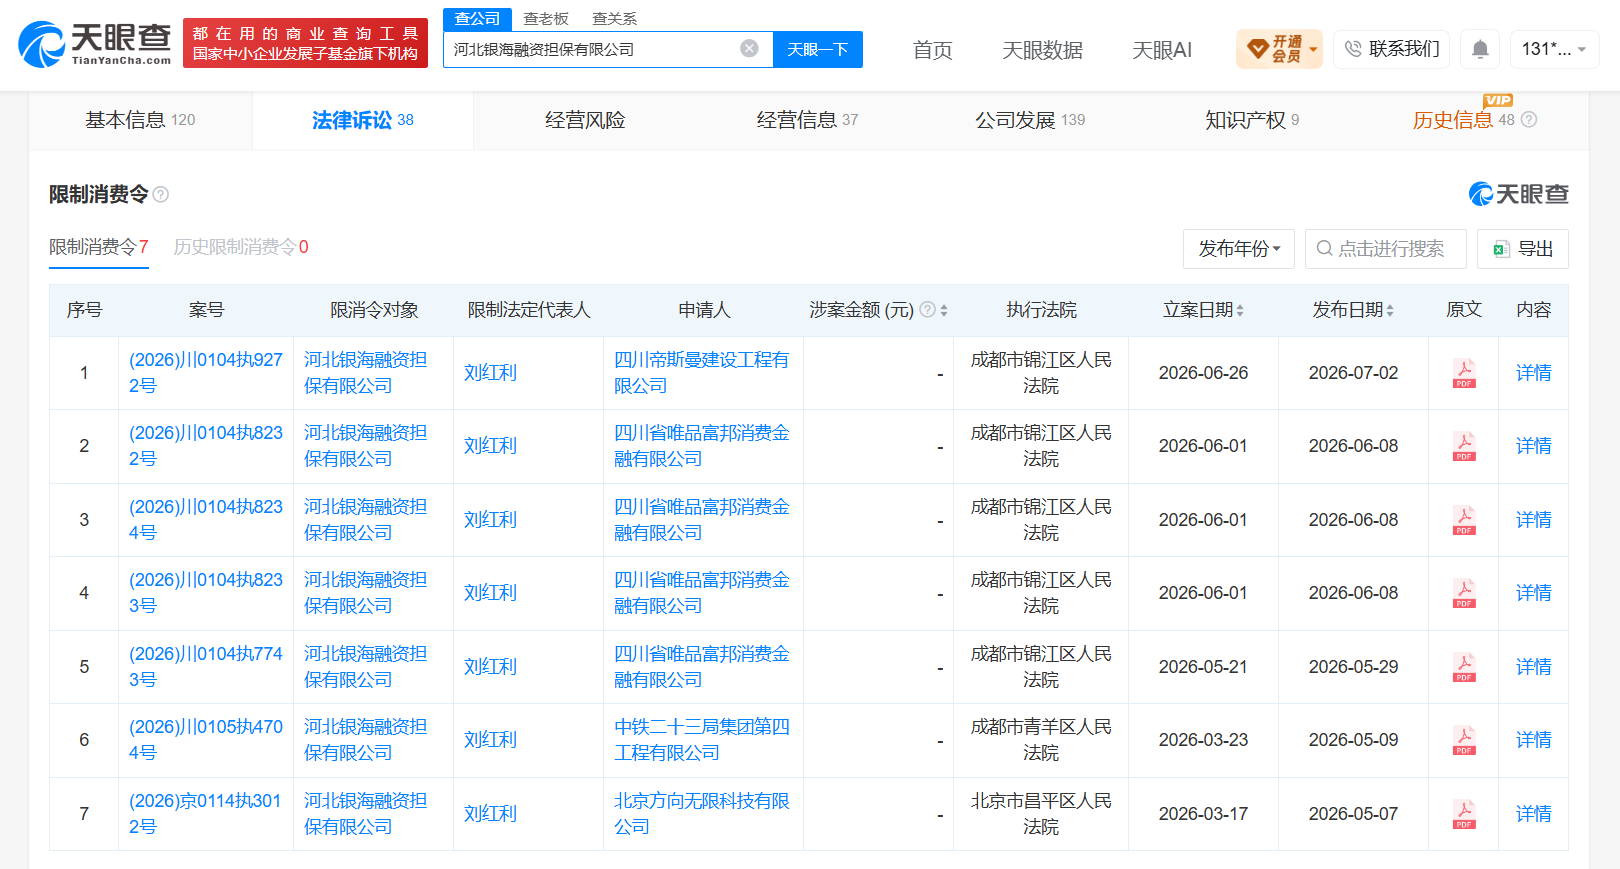Switch to 基本信息 tab
The height and width of the screenshot is (869, 1620).
click(140, 120)
